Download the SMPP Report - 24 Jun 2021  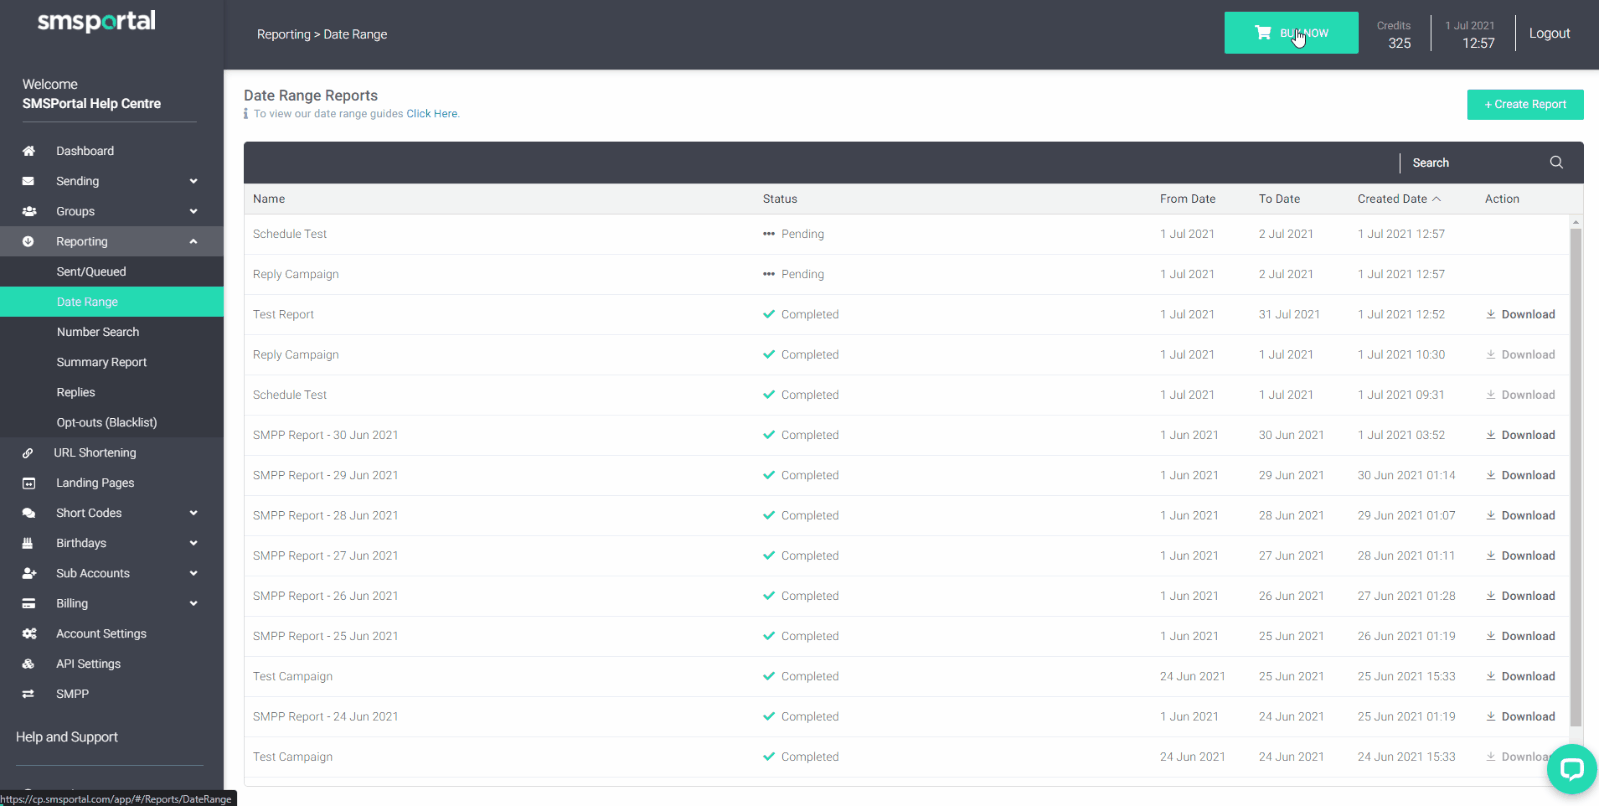pyautogui.click(x=1521, y=717)
